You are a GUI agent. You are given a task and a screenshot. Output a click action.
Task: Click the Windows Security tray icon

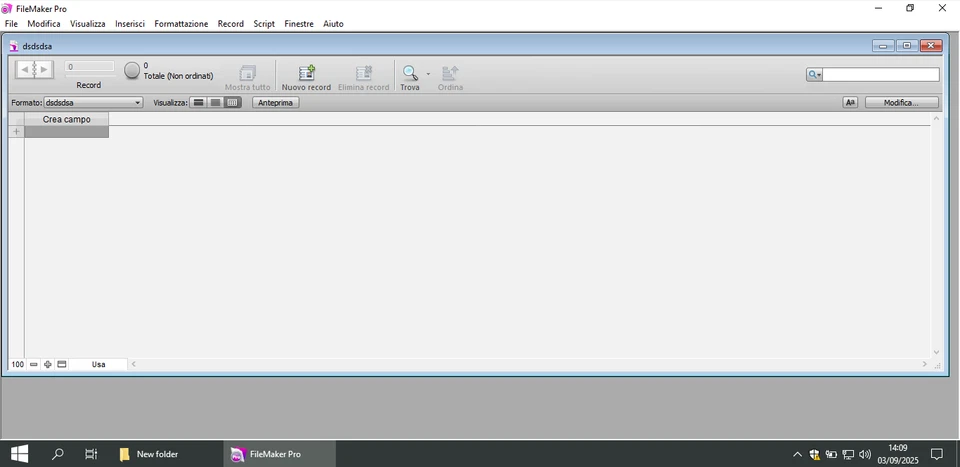pos(815,454)
